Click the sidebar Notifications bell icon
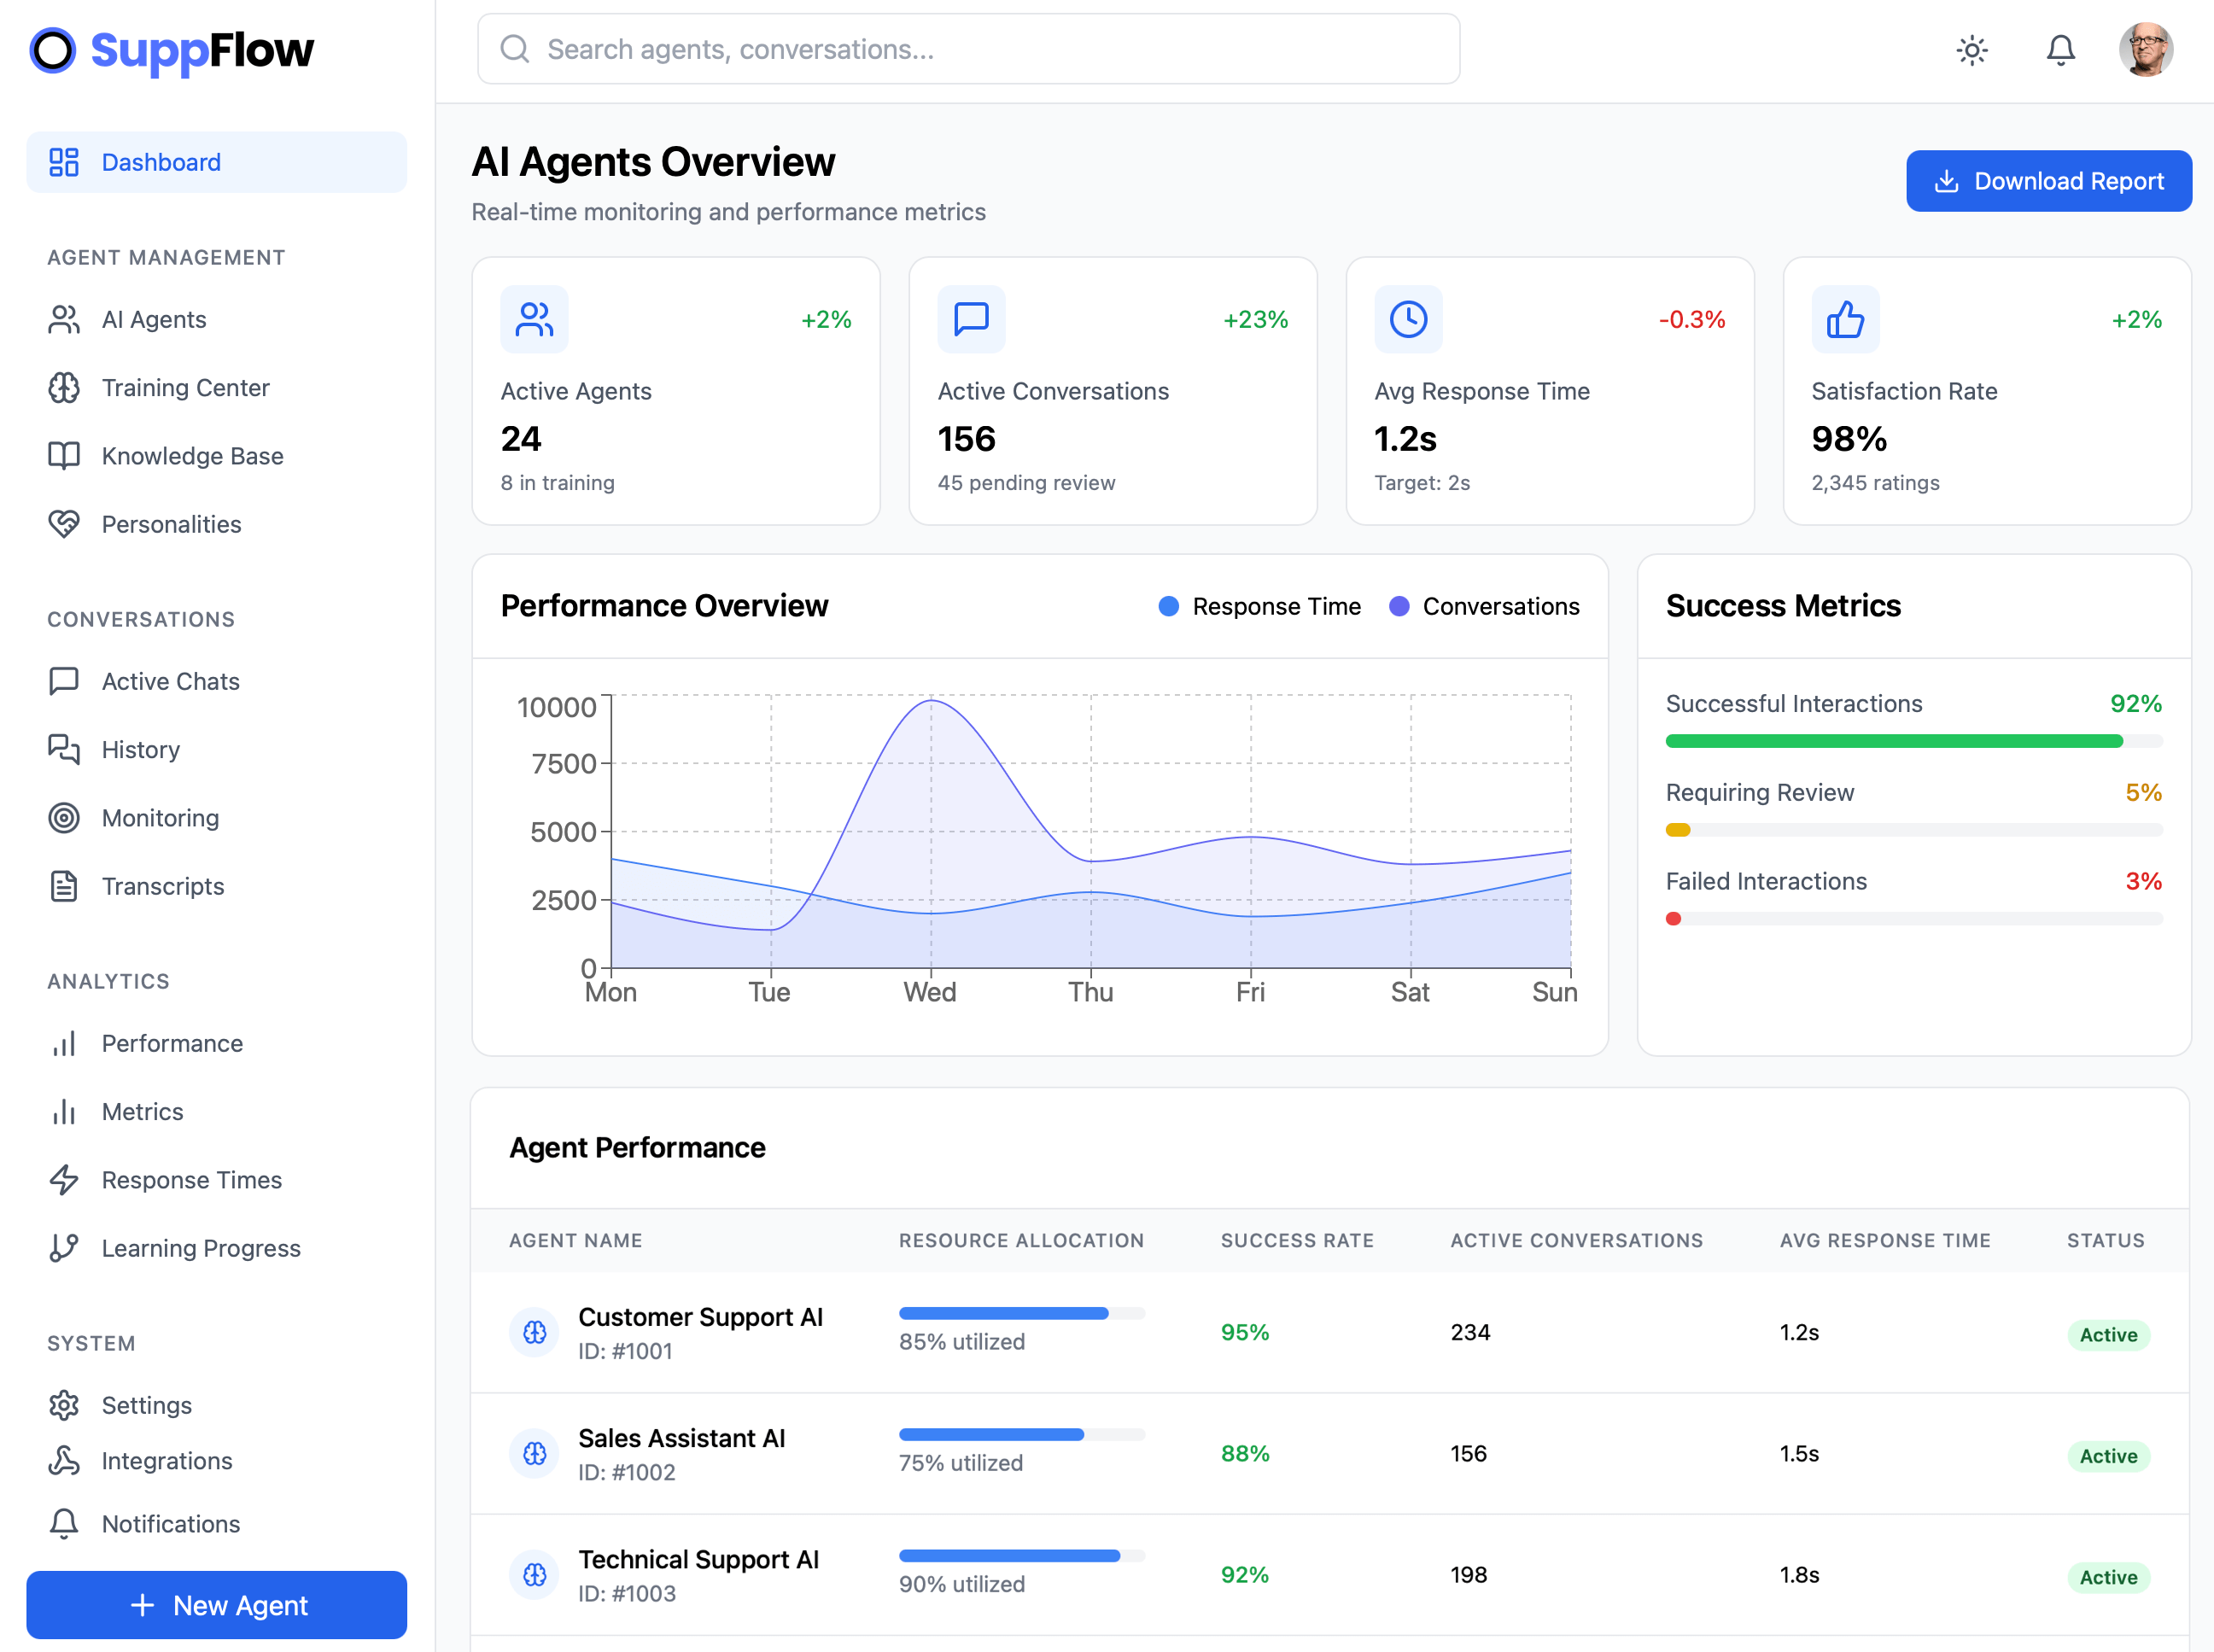 [64, 1523]
